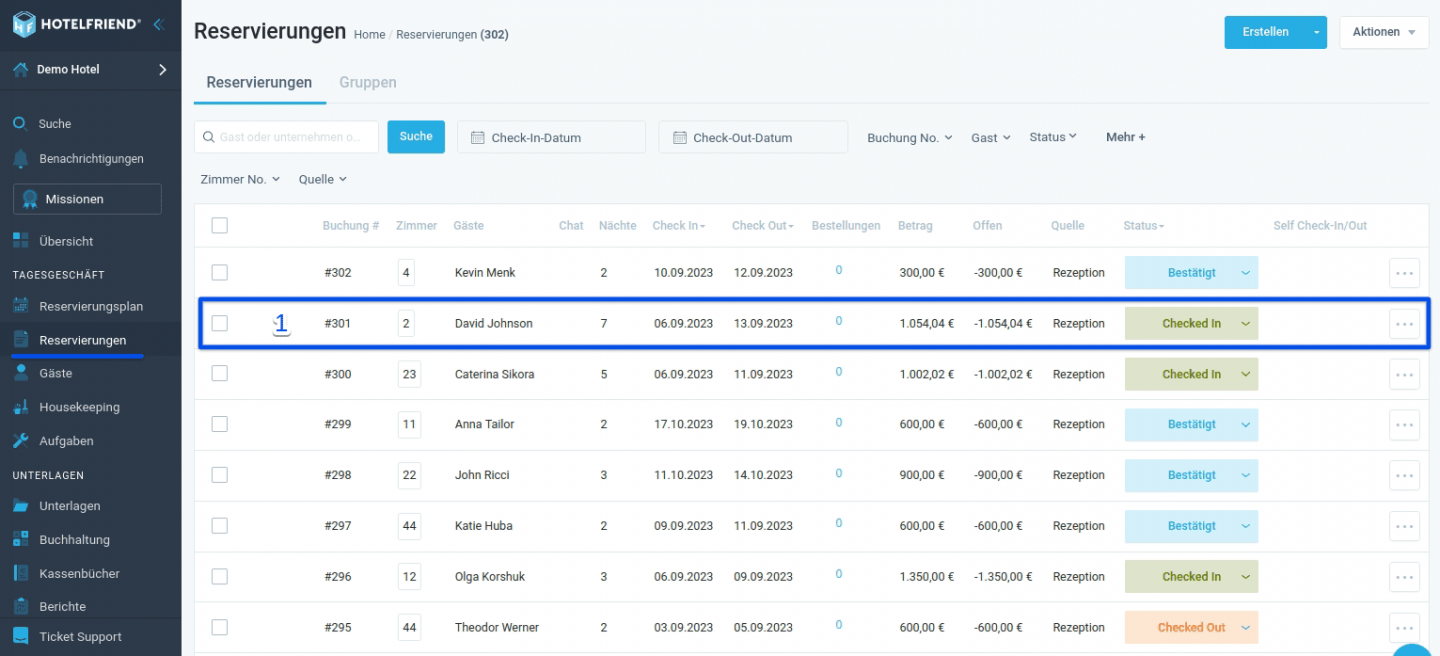Click the Home breadcrumb link
The image size is (1440, 656).
click(369, 35)
